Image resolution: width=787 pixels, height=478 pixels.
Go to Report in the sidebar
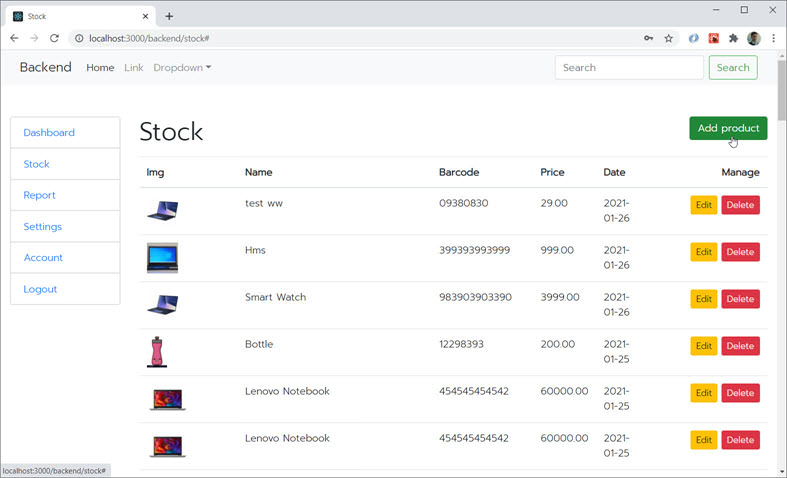[x=40, y=195]
